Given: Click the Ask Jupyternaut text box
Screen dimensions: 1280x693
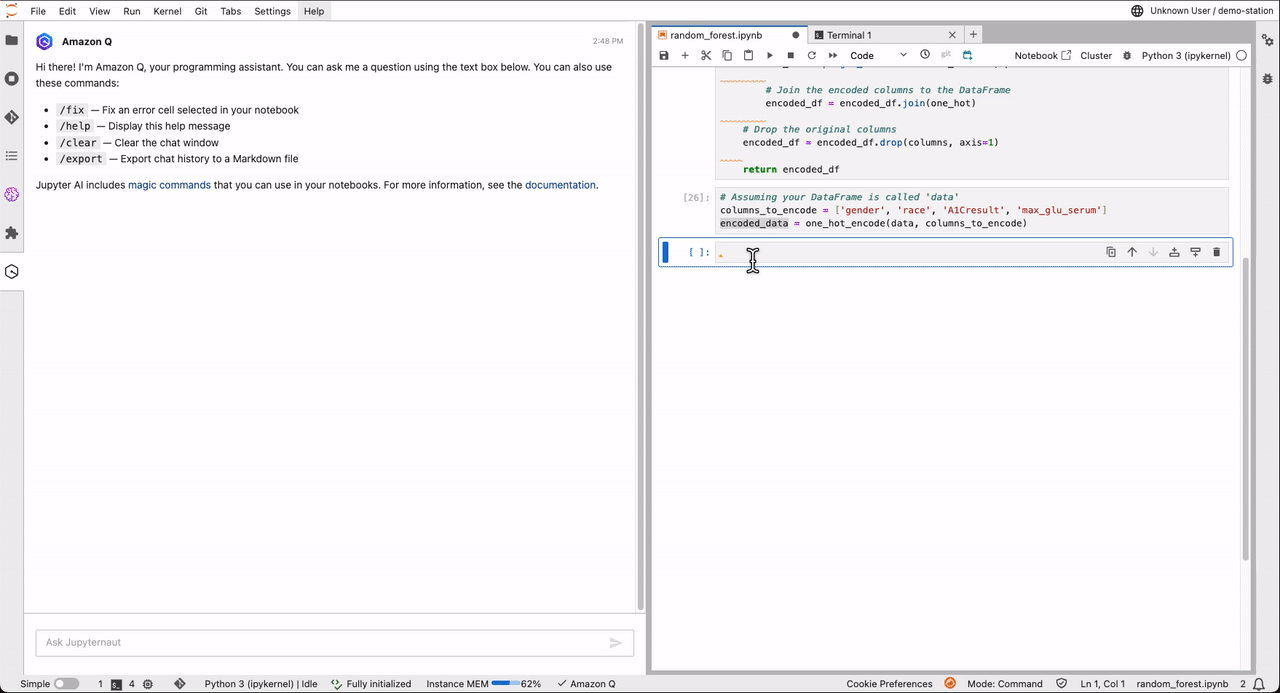Looking at the screenshot, I should click(320, 643).
